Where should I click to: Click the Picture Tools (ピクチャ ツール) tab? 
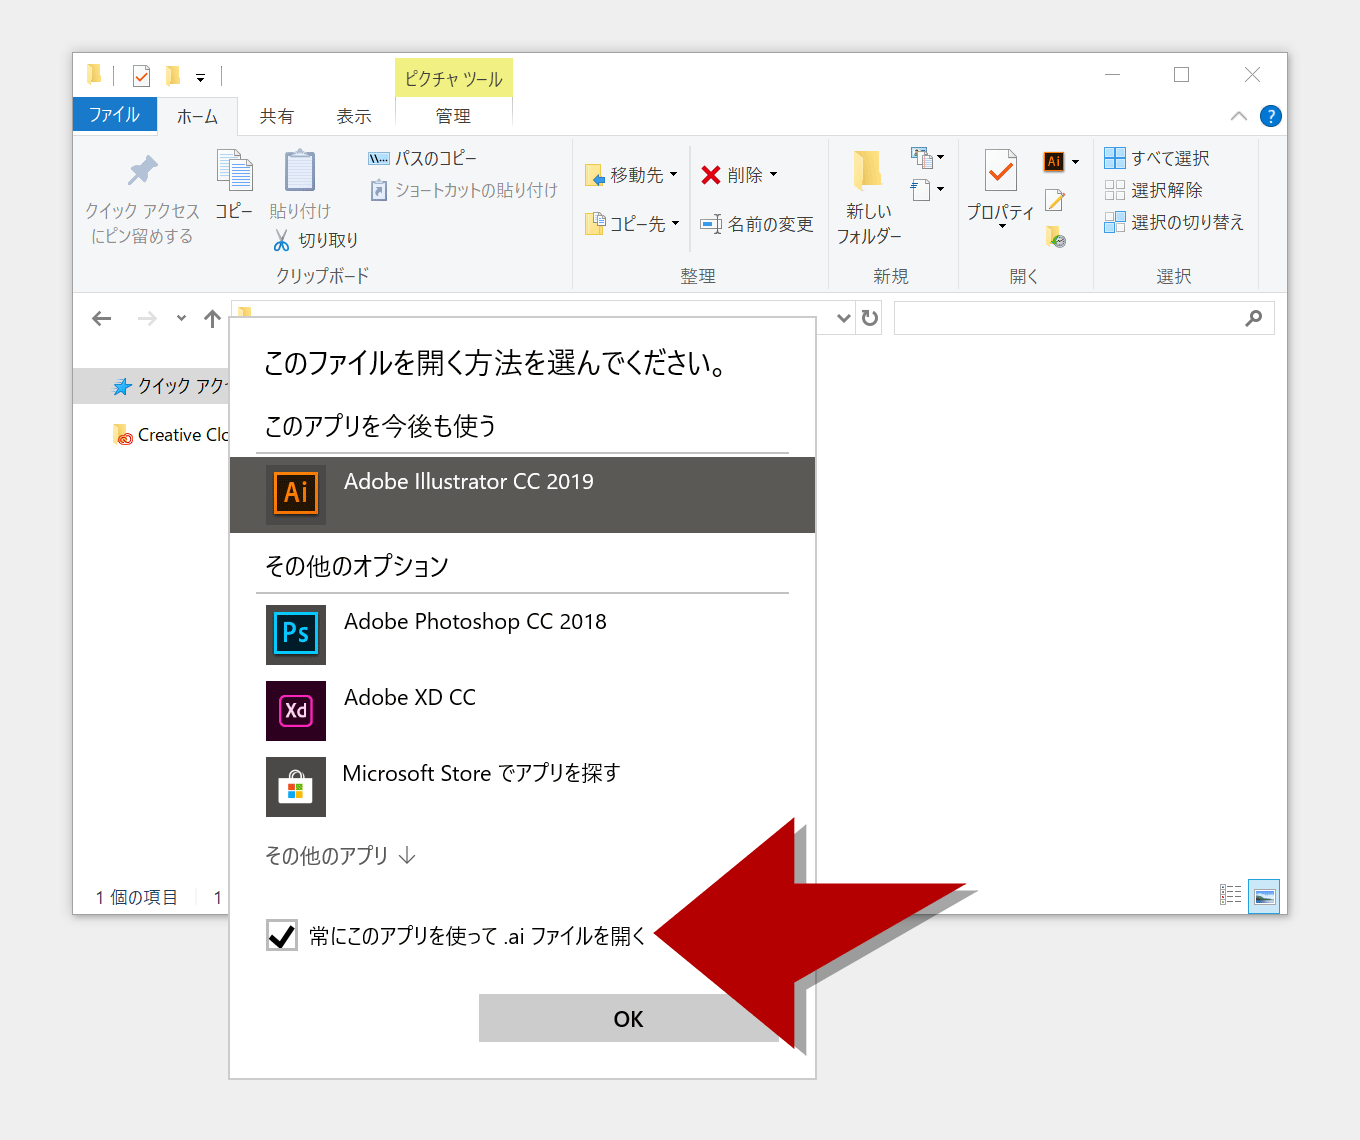454,78
